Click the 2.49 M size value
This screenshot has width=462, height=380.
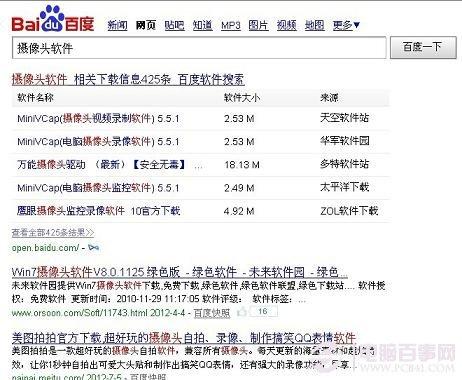[239, 188]
